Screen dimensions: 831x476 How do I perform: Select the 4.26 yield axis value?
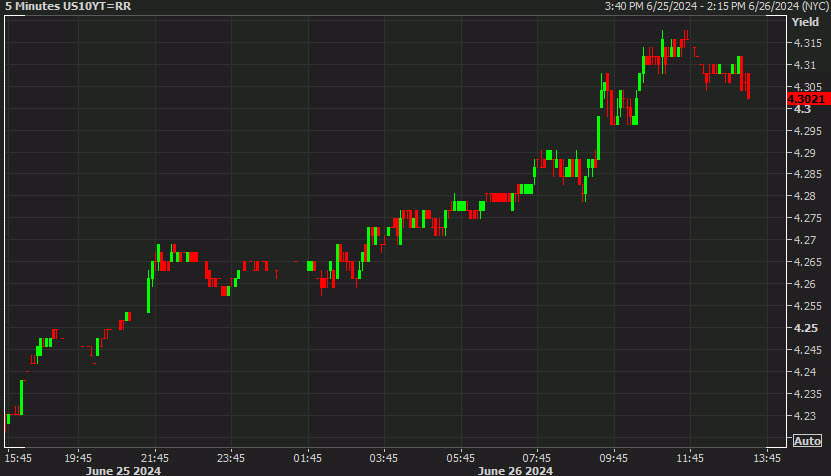coord(805,284)
